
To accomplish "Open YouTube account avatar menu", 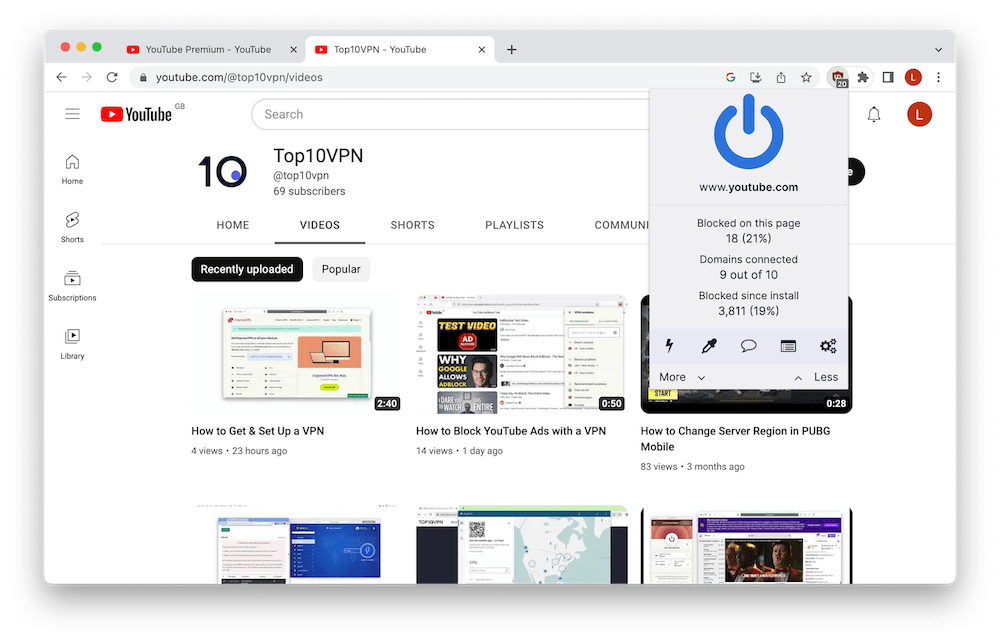I will coord(919,114).
